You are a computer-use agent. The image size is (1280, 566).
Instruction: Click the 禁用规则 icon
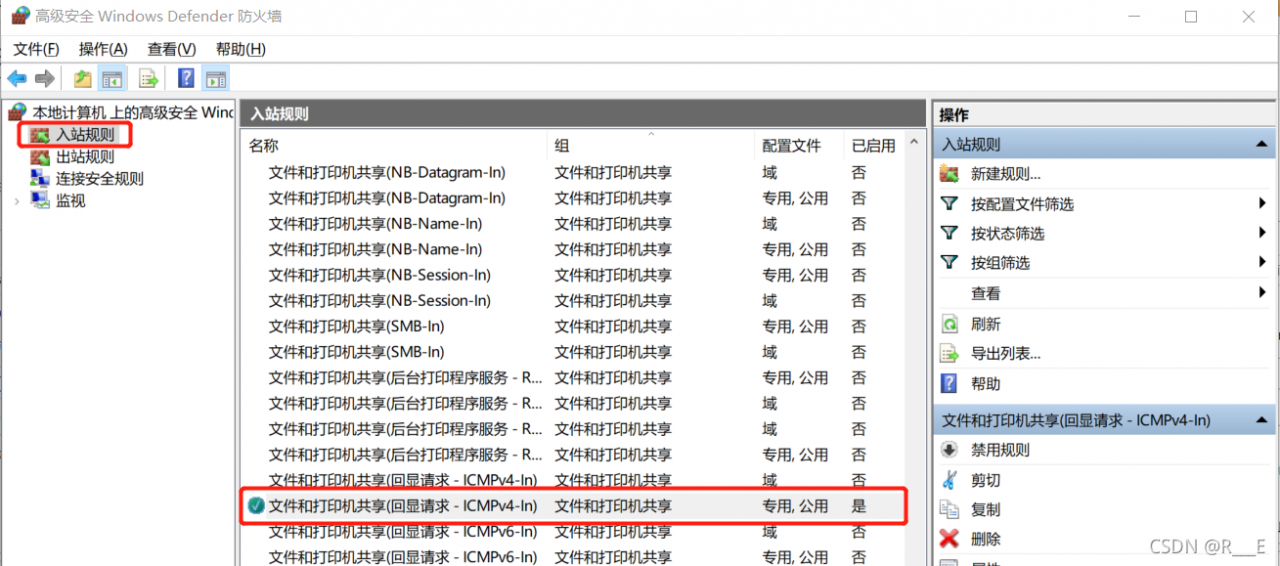tap(950, 450)
